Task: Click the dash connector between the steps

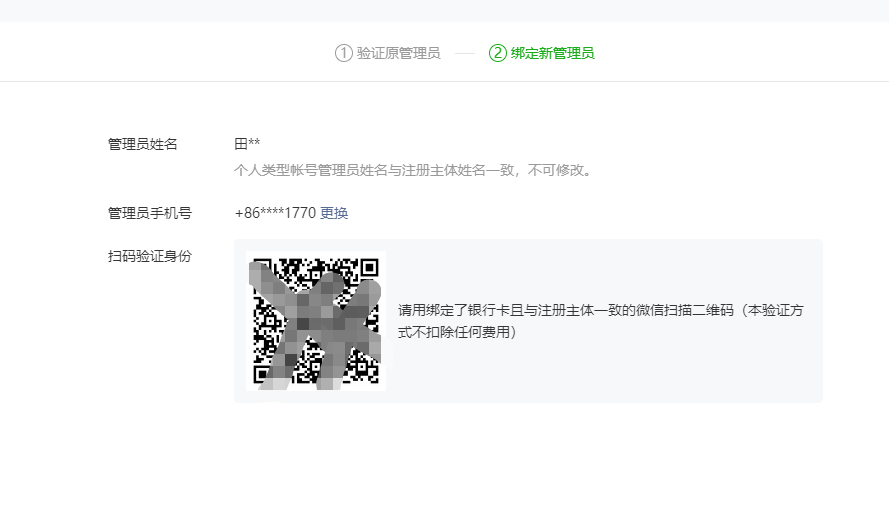Action: [x=465, y=53]
